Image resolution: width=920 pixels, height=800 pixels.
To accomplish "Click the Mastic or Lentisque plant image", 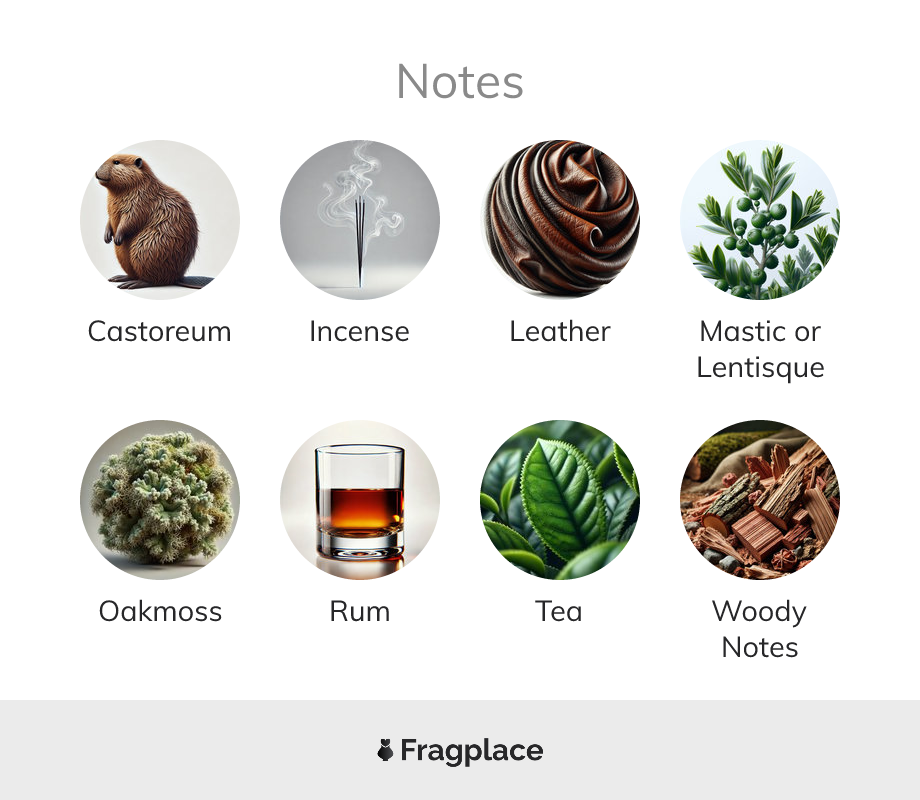I will point(760,220).
